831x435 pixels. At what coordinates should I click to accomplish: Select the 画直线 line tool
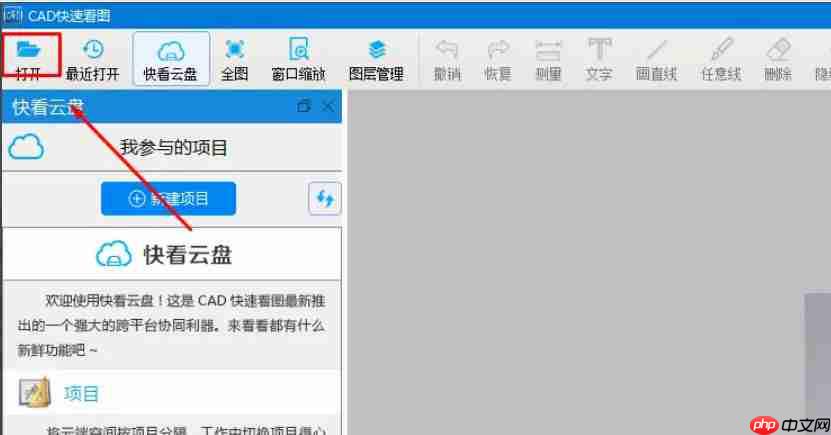click(x=657, y=59)
